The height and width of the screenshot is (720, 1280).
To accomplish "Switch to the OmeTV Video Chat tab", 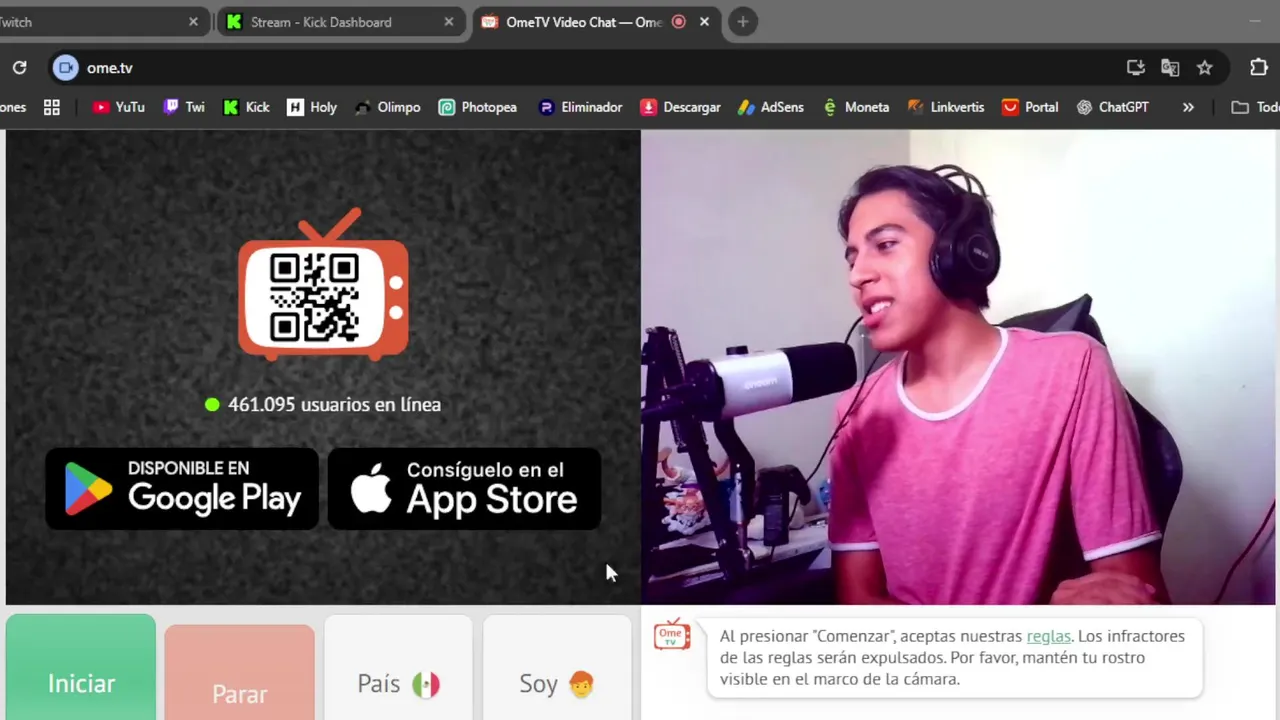I will pos(595,22).
